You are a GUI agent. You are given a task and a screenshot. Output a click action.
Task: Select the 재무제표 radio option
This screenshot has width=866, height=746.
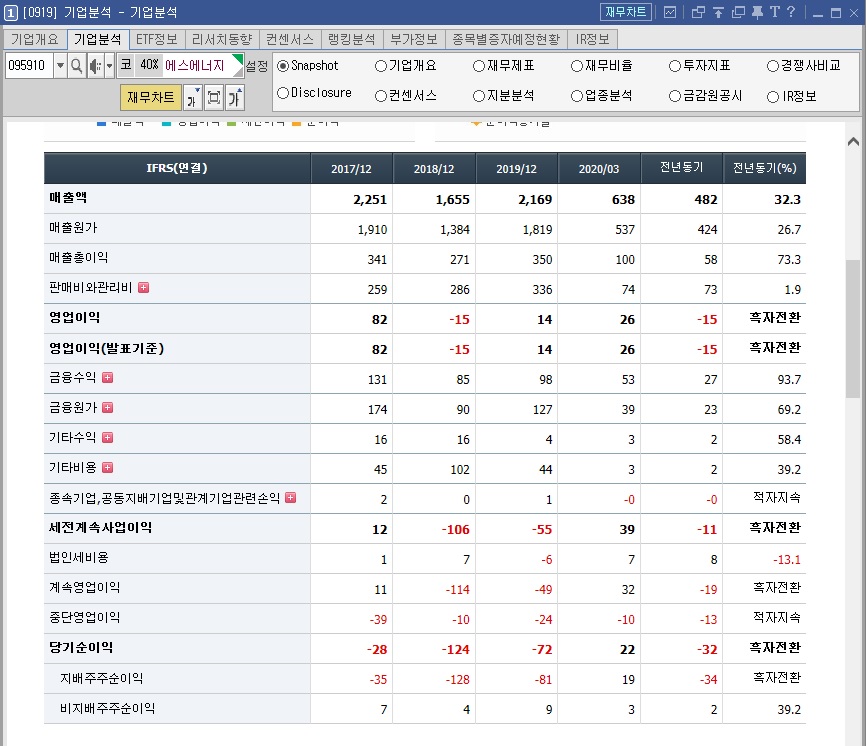coord(479,66)
